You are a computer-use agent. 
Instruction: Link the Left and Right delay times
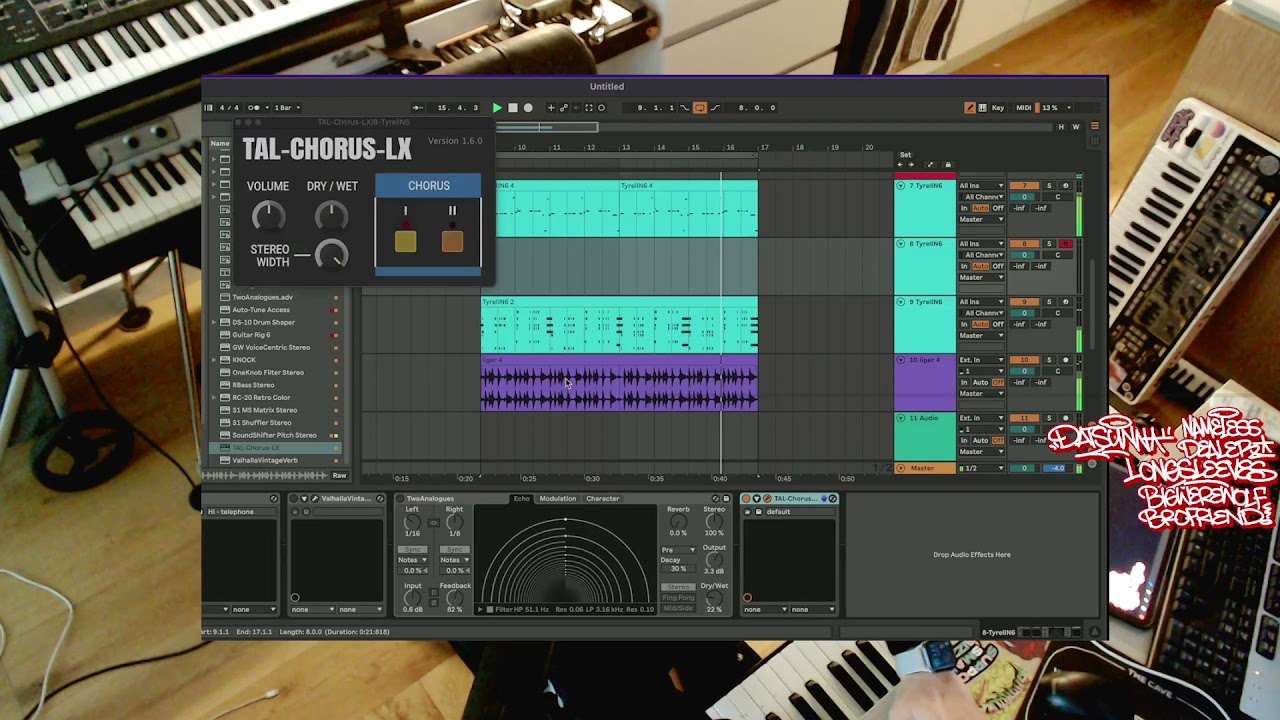pyautogui.click(x=433, y=522)
